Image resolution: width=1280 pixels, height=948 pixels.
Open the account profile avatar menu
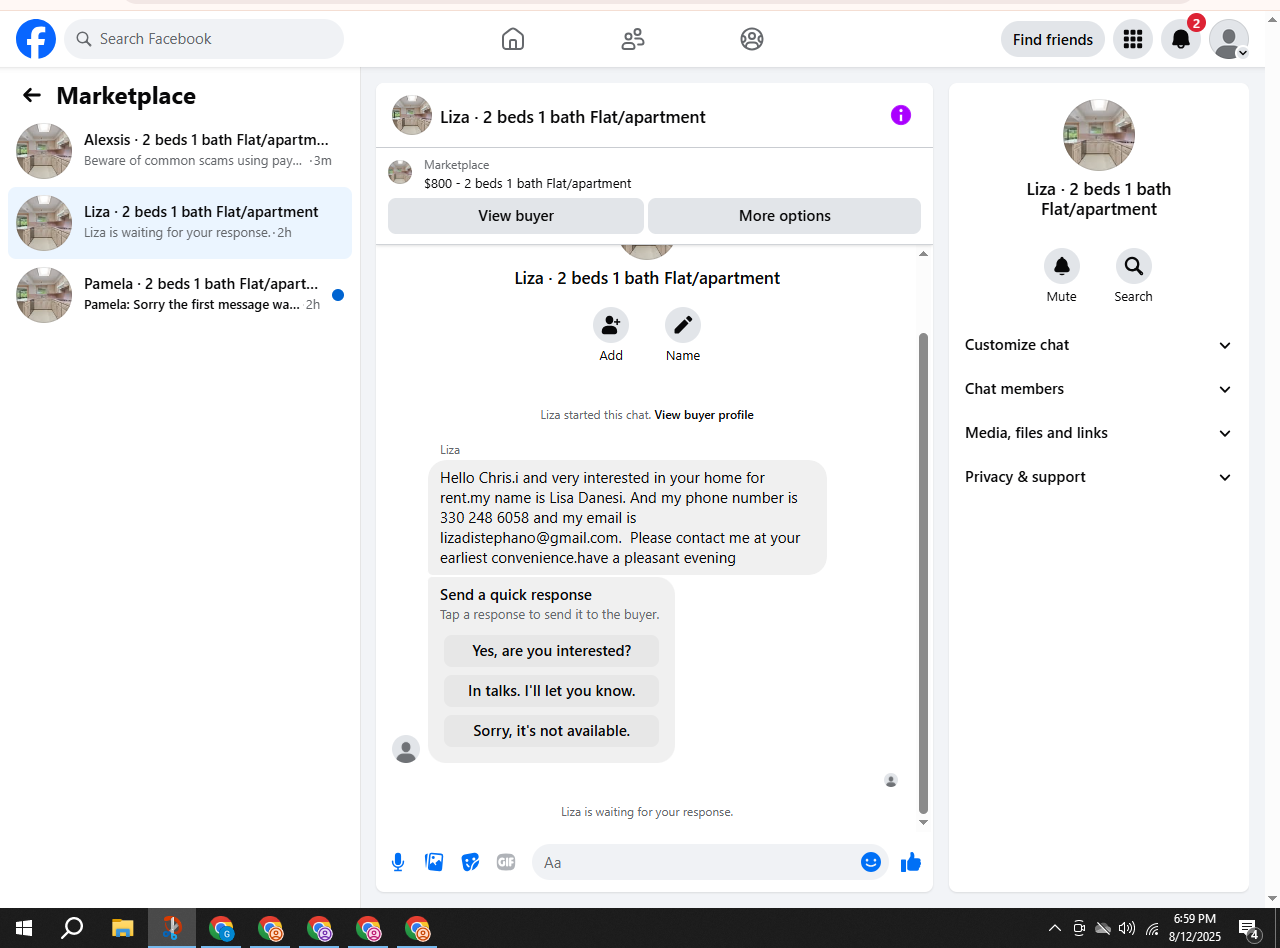click(1229, 39)
